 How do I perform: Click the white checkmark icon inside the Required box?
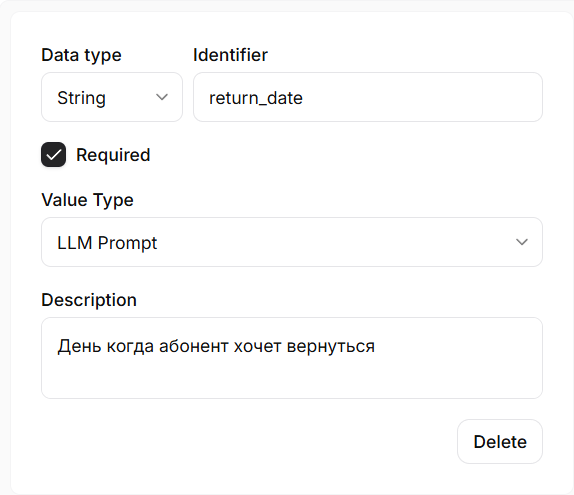pos(53,155)
